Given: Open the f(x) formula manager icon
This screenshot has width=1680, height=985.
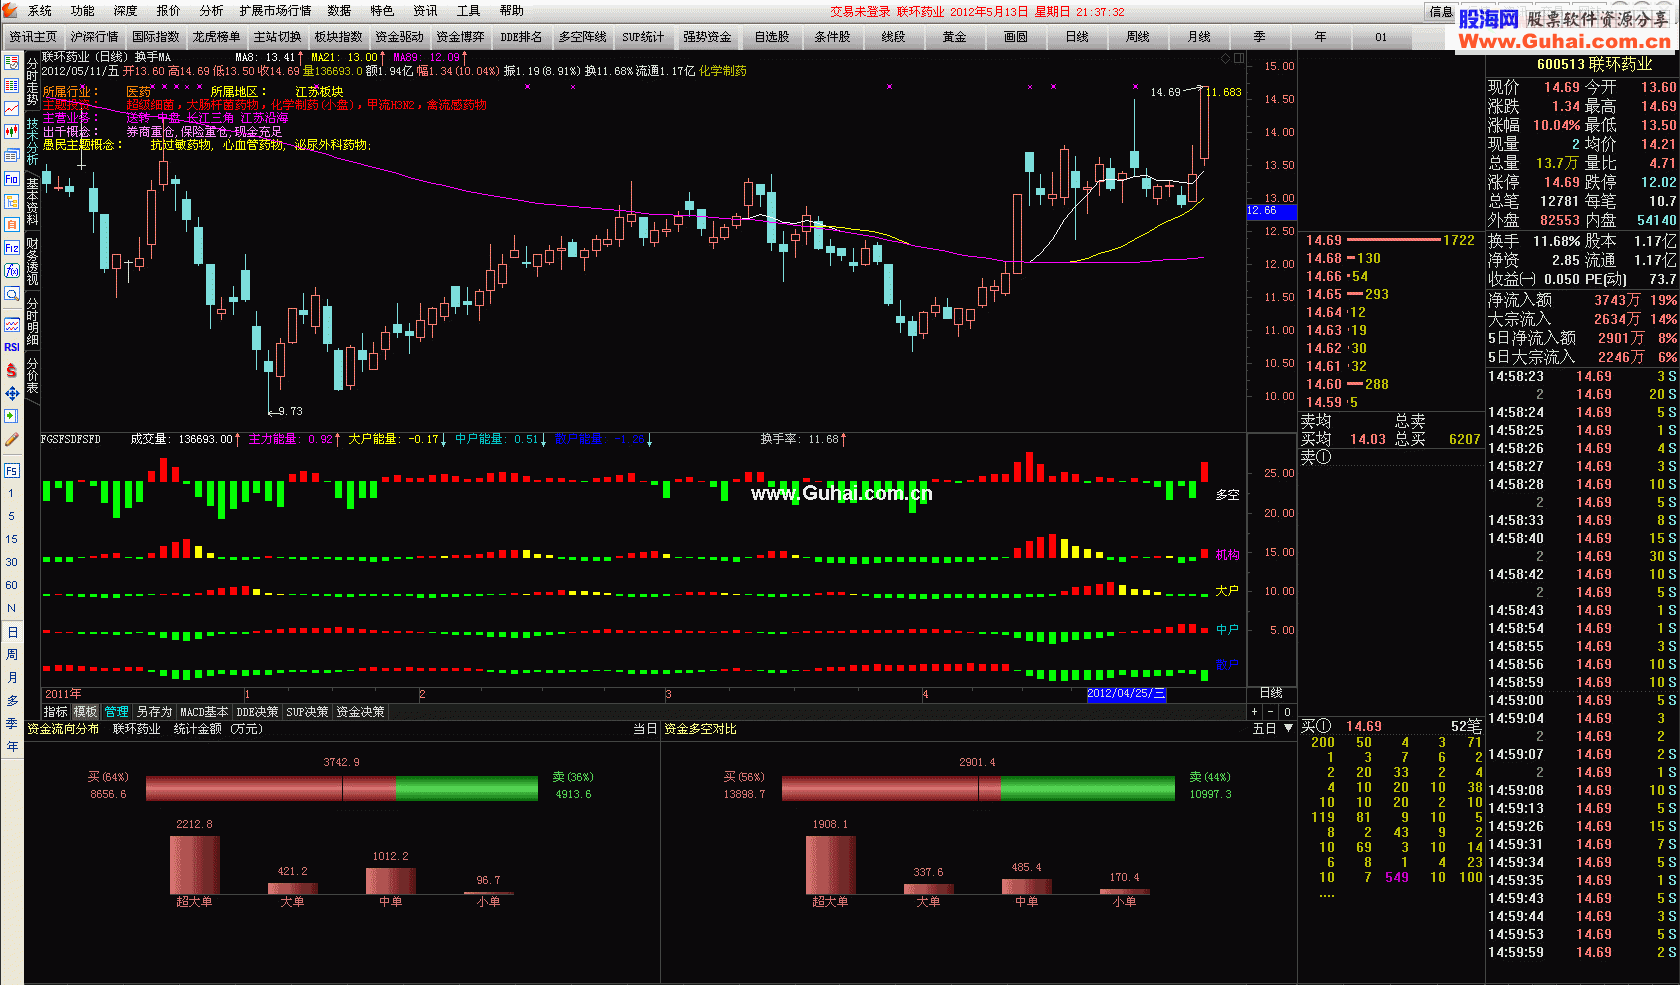Looking at the screenshot, I should [12, 270].
